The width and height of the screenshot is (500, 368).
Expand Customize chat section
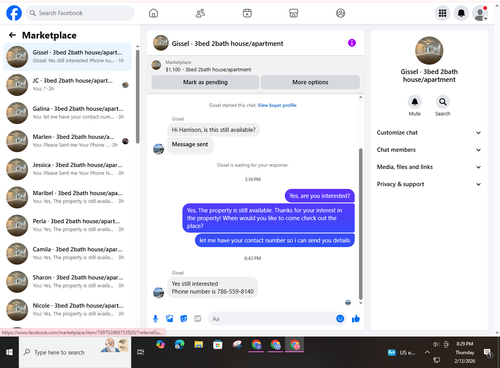pyautogui.click(x=429, y=133)
